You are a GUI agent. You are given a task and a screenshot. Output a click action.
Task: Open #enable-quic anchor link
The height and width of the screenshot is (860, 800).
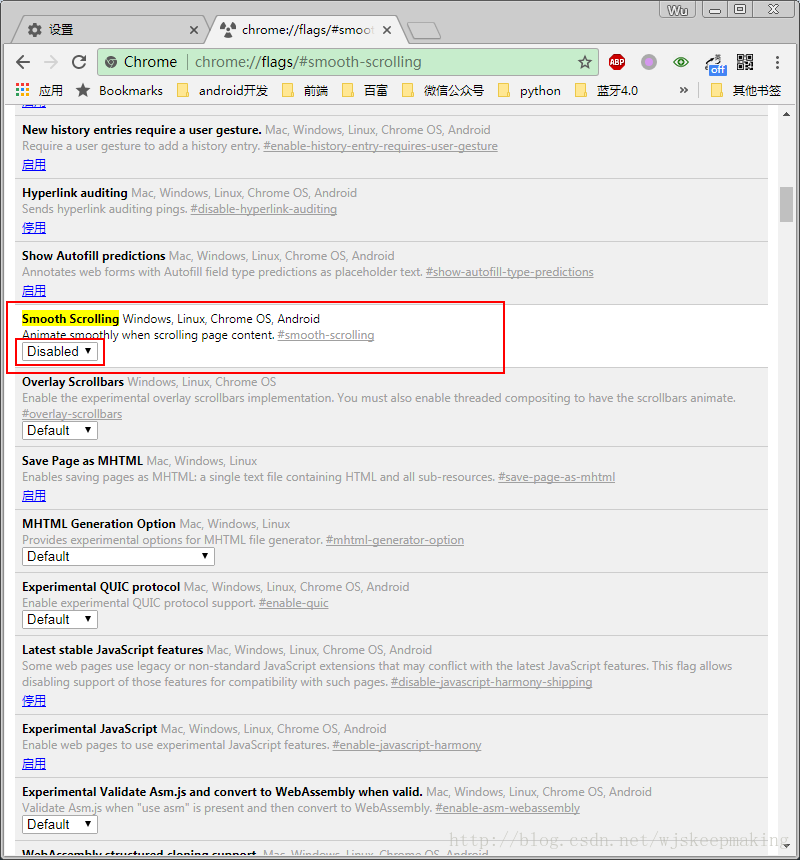tap(294, 603)
